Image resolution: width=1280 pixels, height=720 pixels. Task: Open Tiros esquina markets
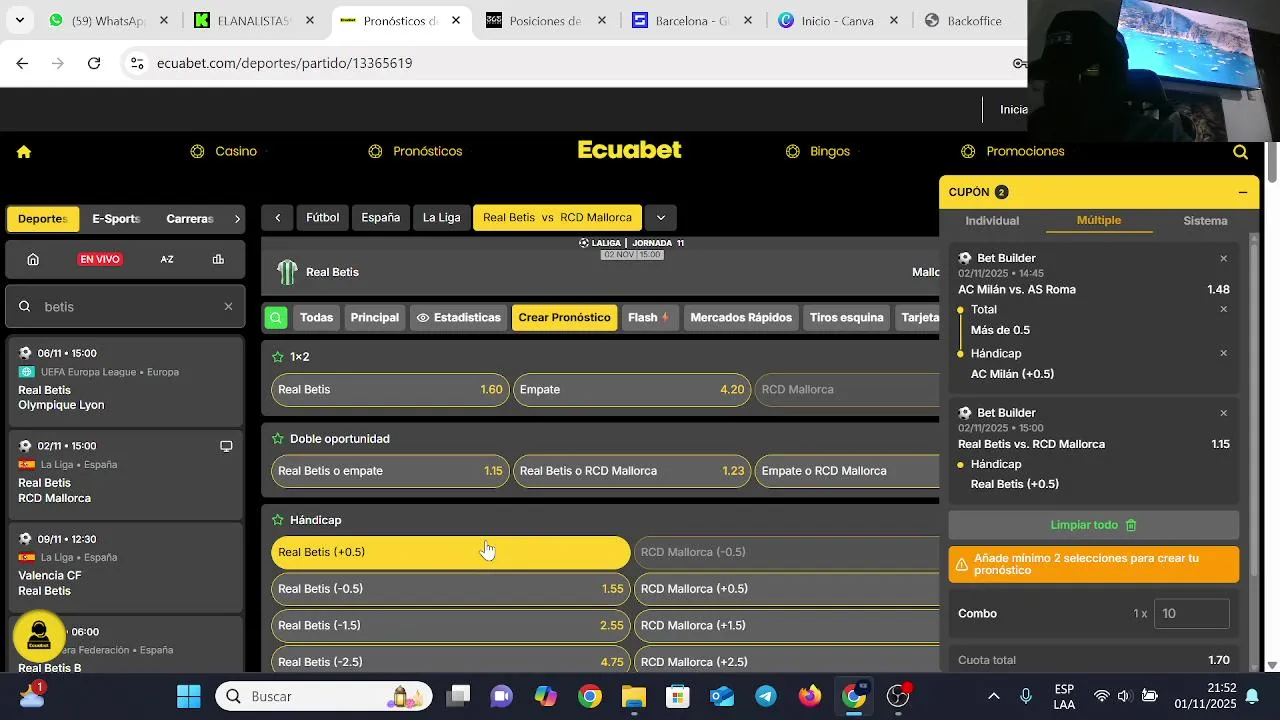tap(846, 318)
